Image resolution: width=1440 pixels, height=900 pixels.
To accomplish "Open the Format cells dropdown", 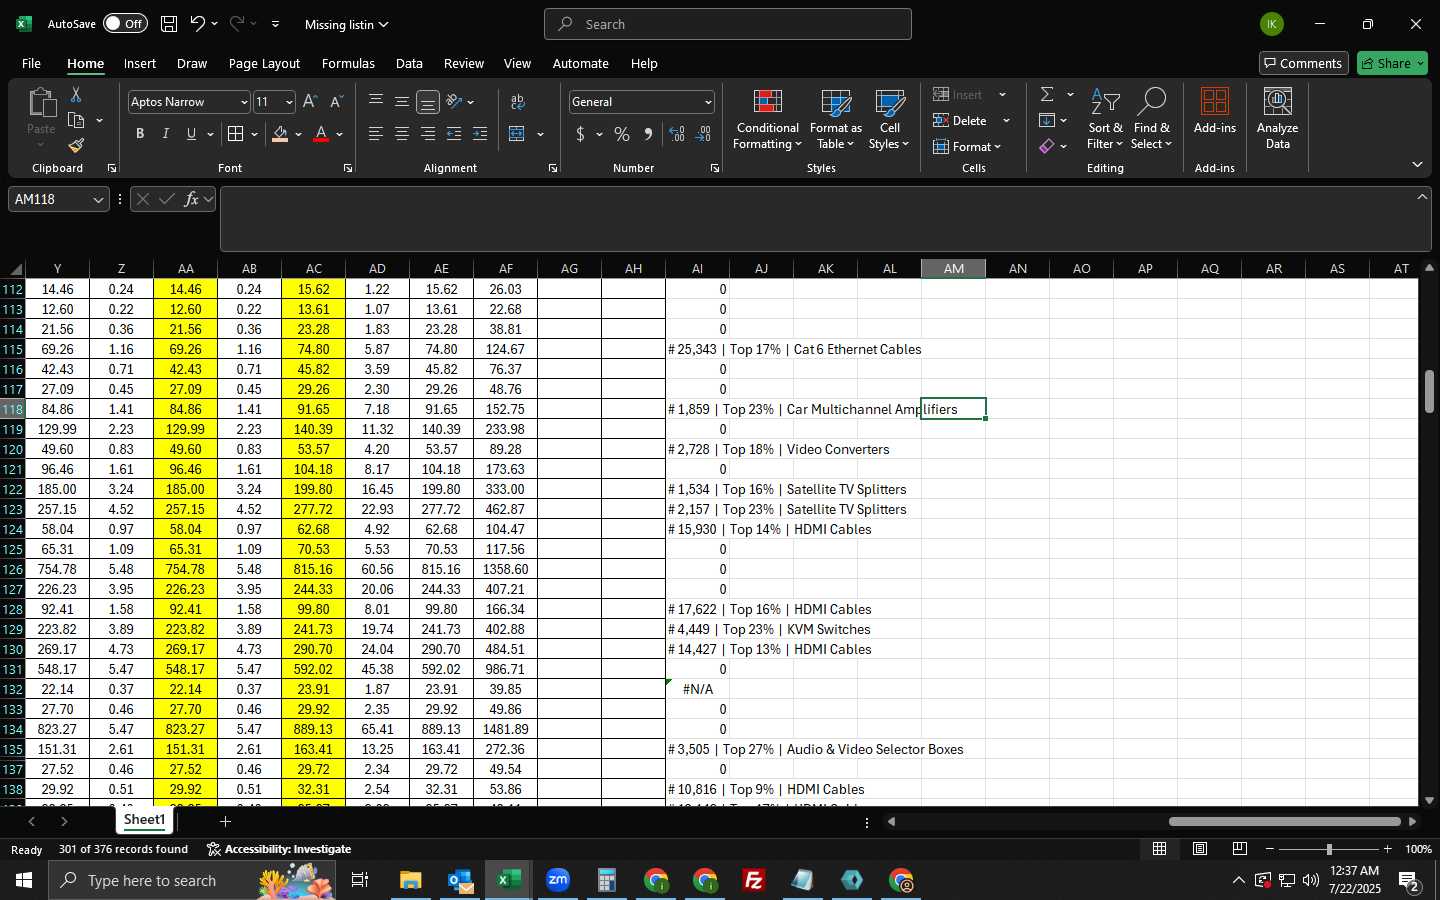I will click(967, 147).
